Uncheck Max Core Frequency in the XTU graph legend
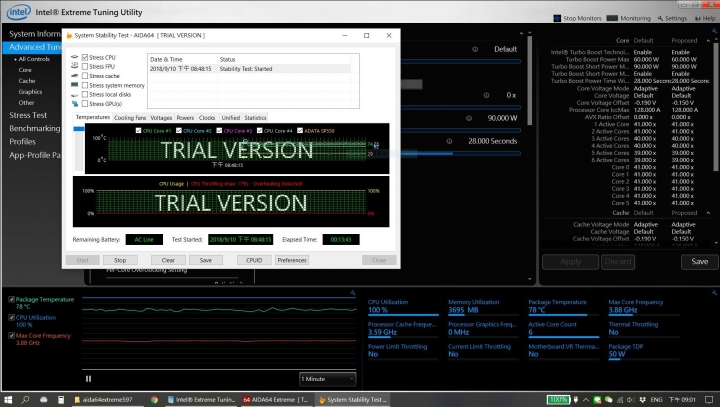 point(11,336)
